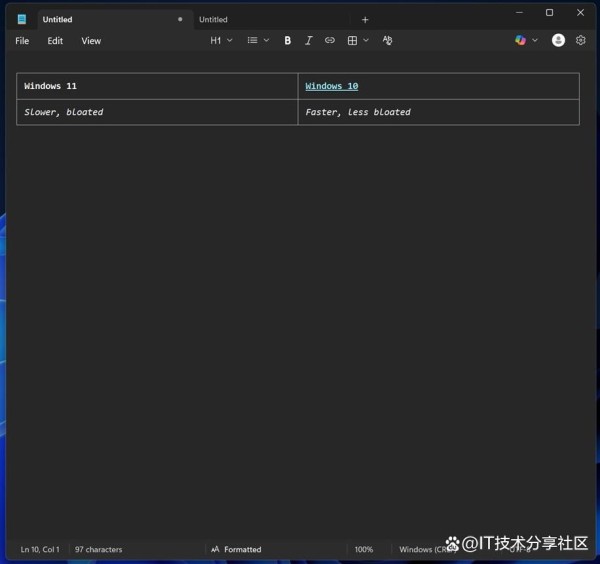Click the Windows 10 hyperlink in table
The height and width of the screenshot is (564, 600).
[332, 87]
